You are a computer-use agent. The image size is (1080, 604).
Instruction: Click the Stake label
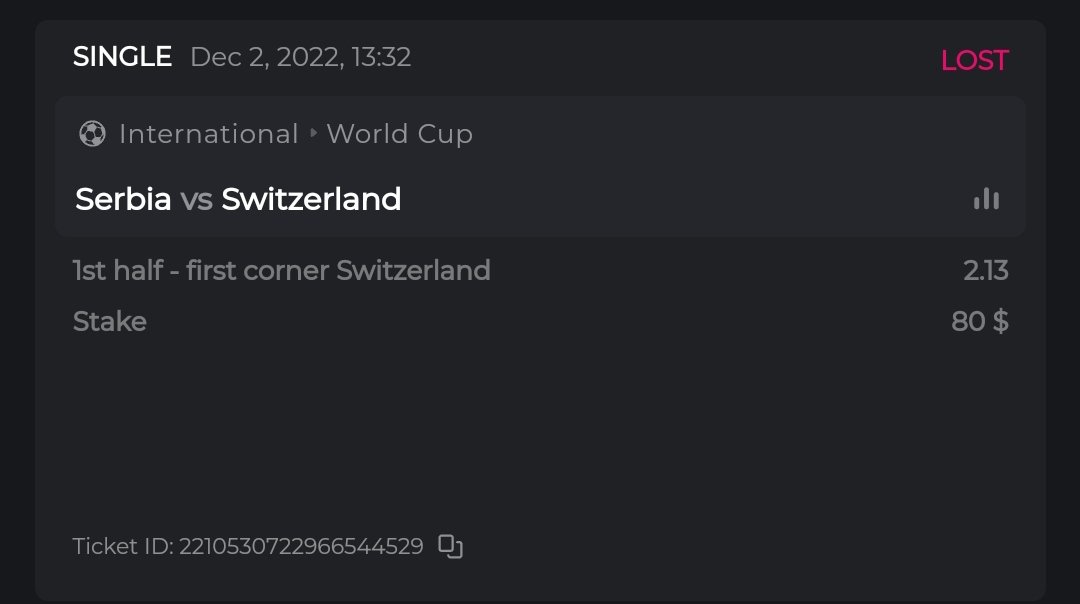tap(110, 322)
